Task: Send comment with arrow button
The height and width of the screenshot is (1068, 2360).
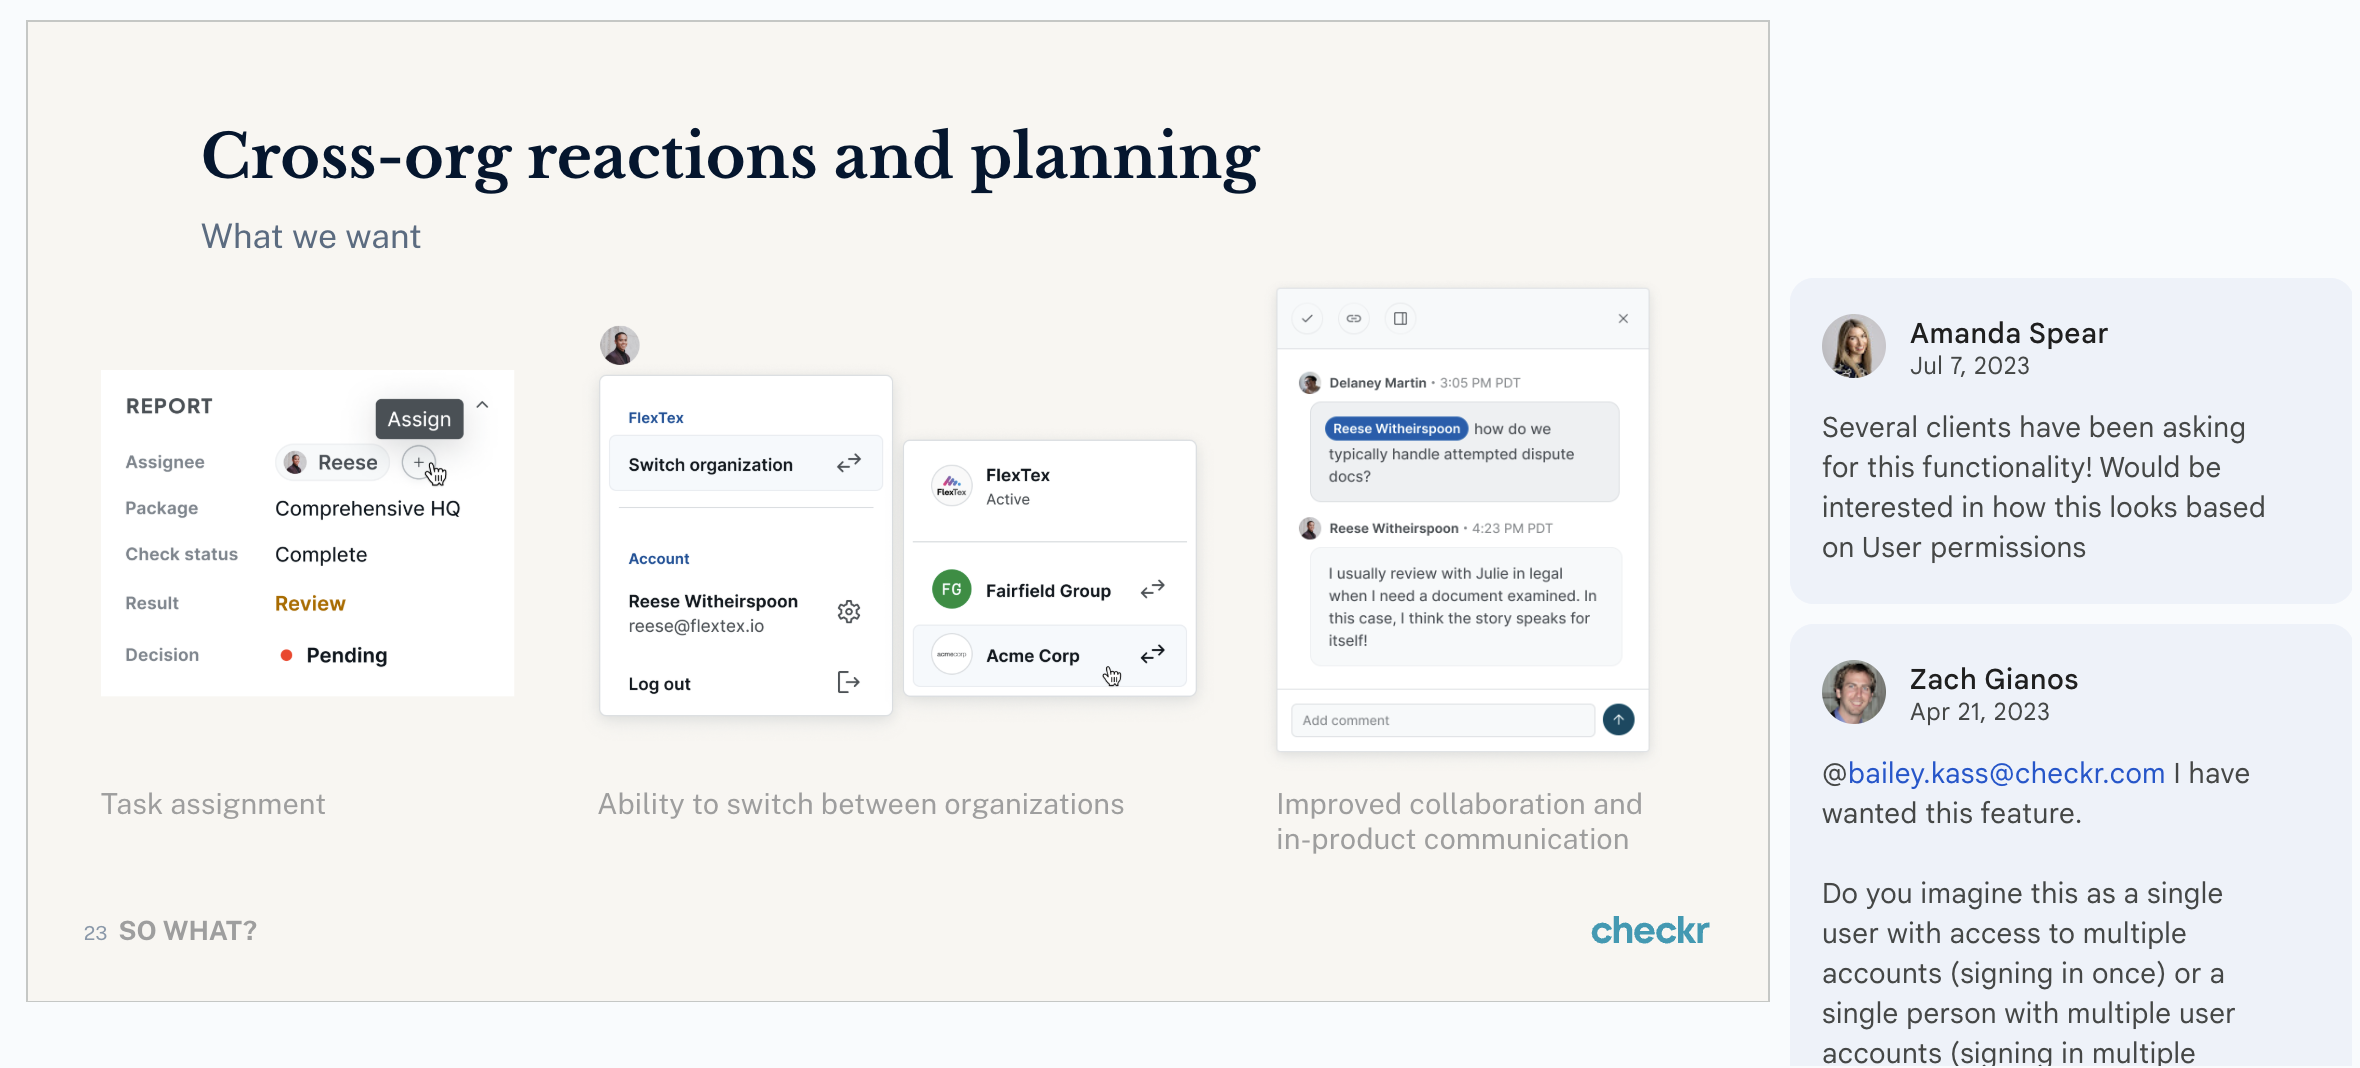Action: [x=1618, y=720]
